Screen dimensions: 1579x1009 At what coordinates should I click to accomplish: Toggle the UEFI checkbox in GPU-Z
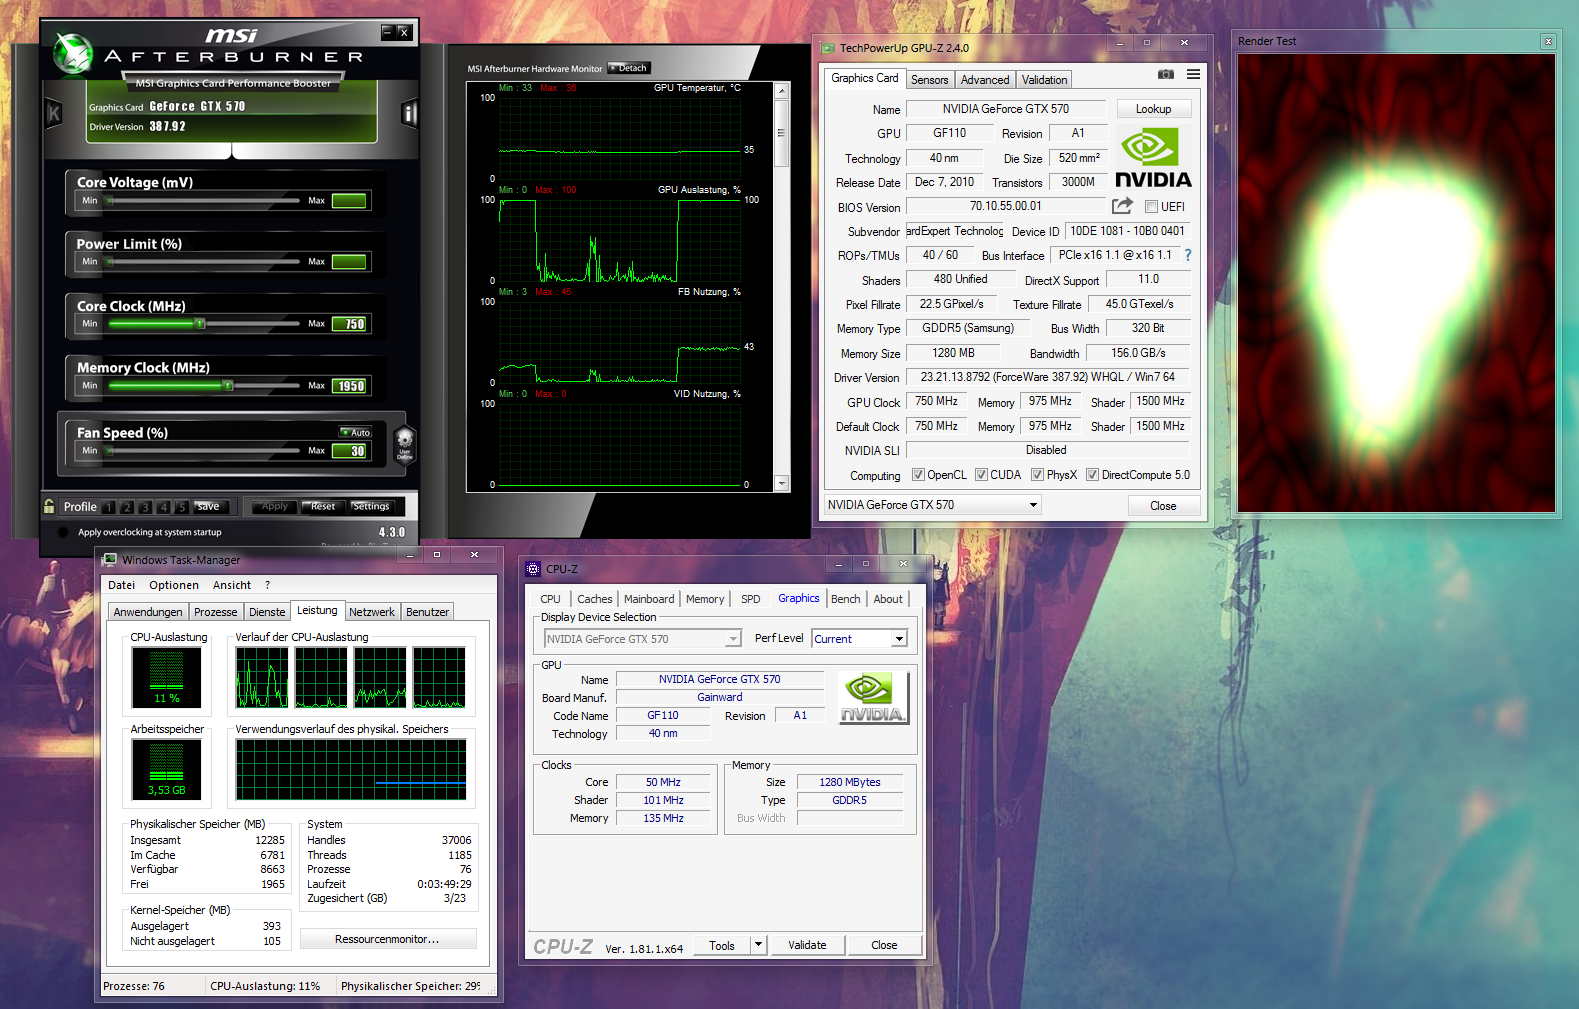pos(1151,207)
